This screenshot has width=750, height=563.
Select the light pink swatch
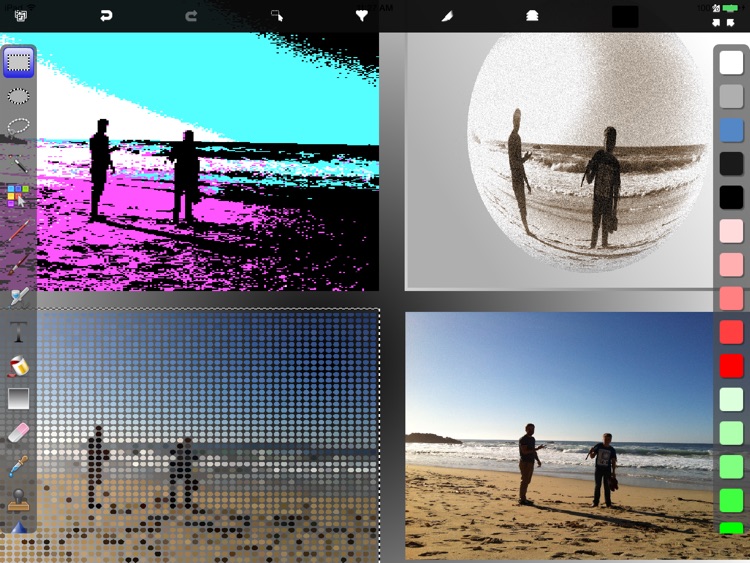click(731, 265)
